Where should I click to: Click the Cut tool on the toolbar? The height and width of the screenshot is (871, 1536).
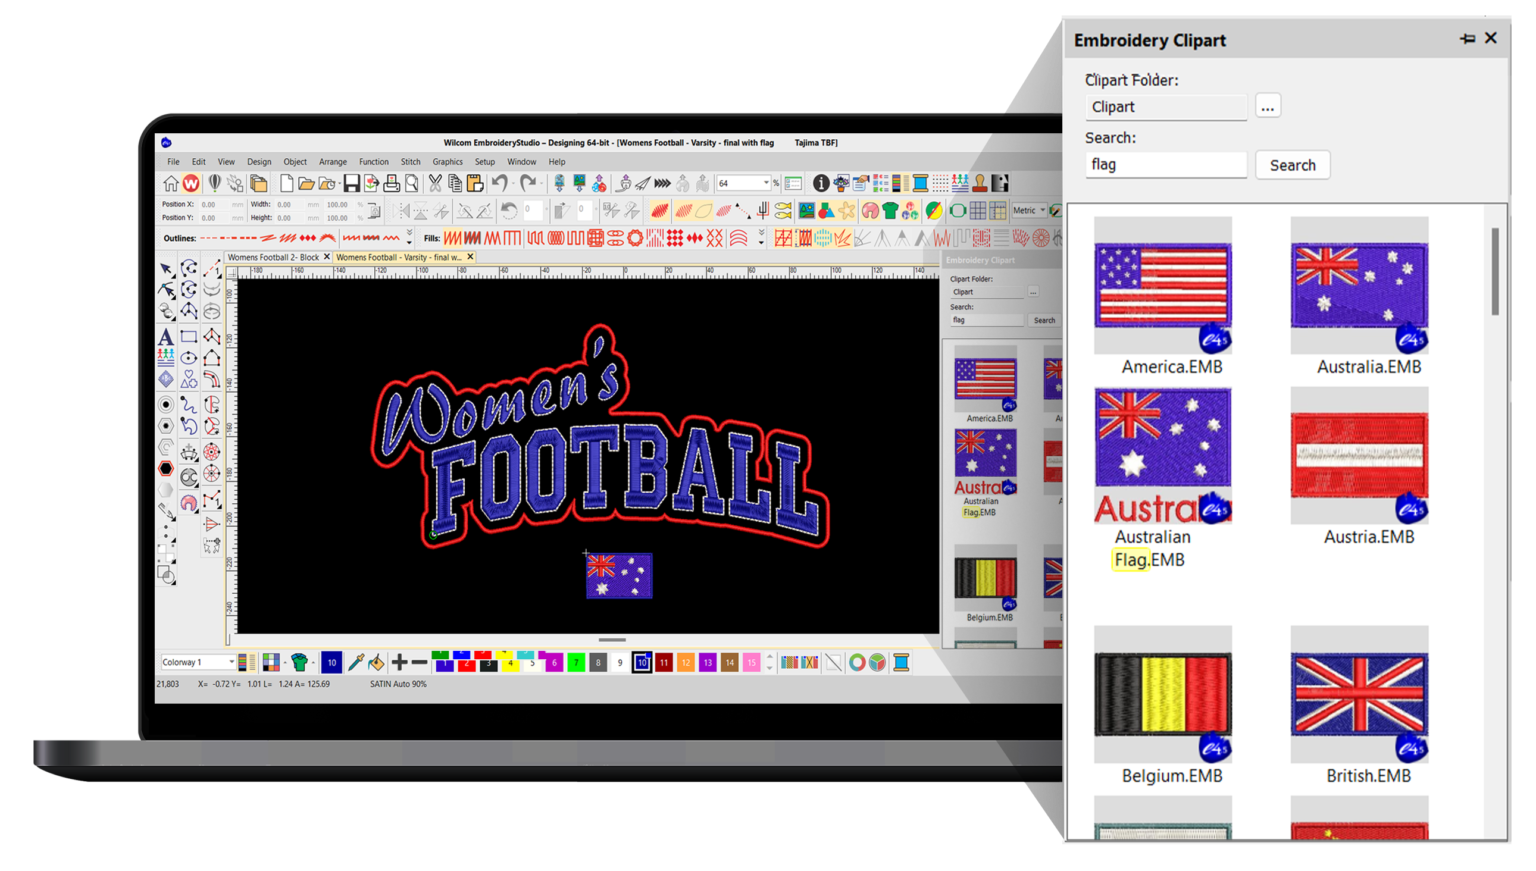click(435, 183)
